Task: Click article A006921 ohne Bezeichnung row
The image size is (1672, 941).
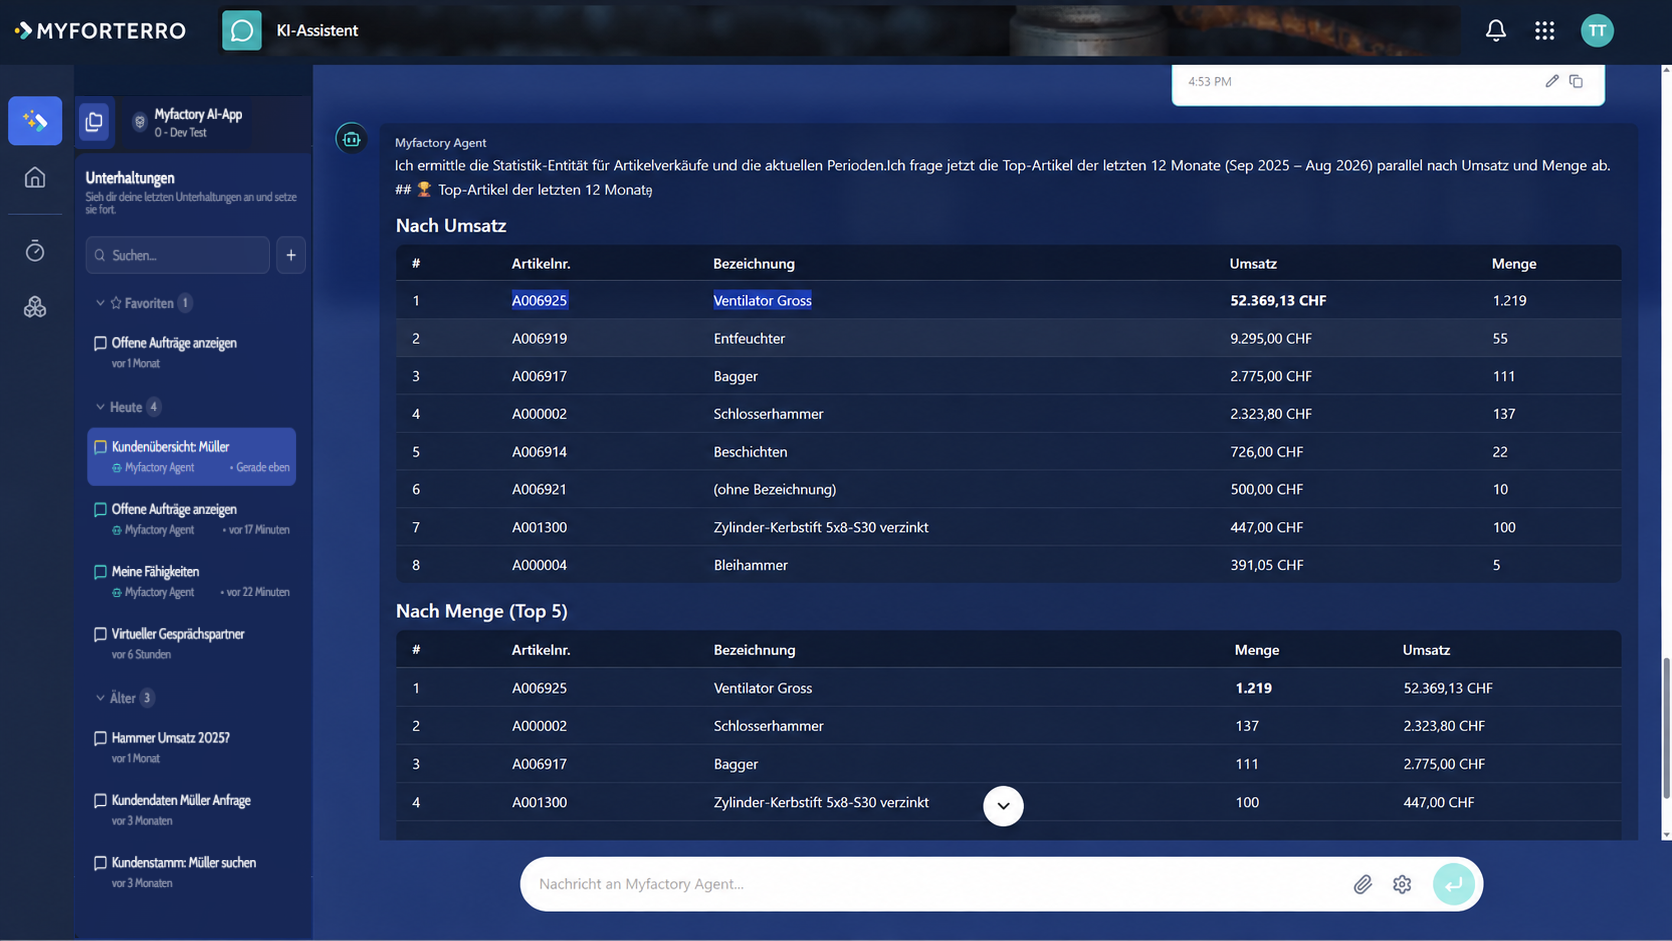Action: click(x=1008, y=489)
